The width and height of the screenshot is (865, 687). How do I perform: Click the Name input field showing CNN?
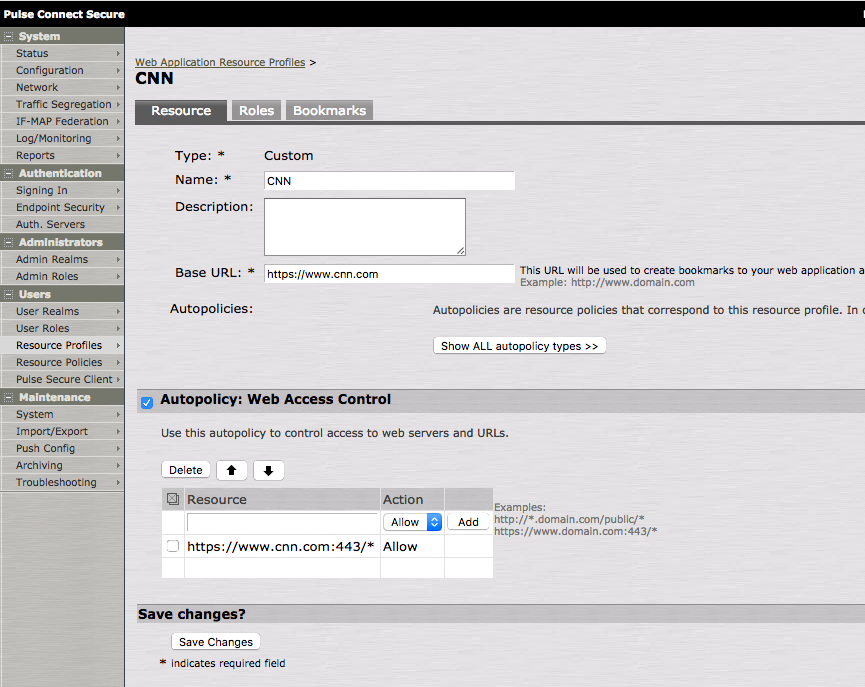[x=388, y=180]
